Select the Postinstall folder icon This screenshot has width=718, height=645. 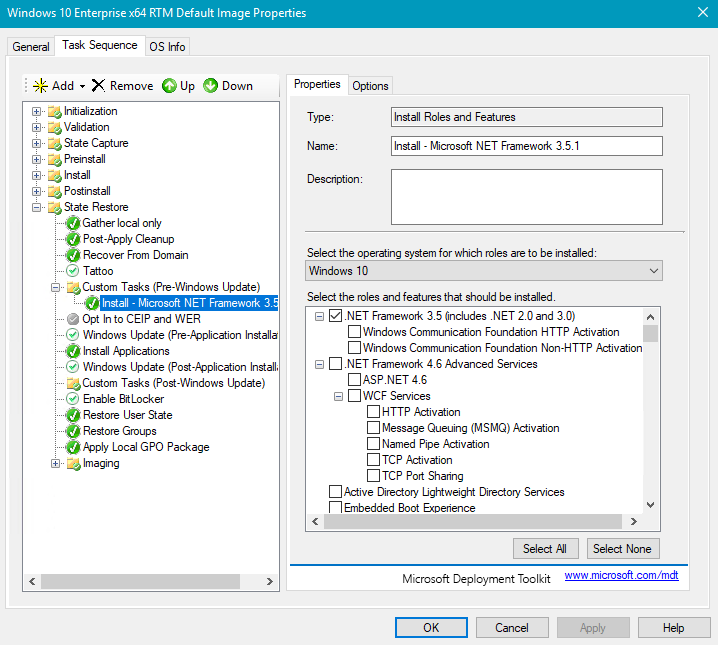(54, 191)
